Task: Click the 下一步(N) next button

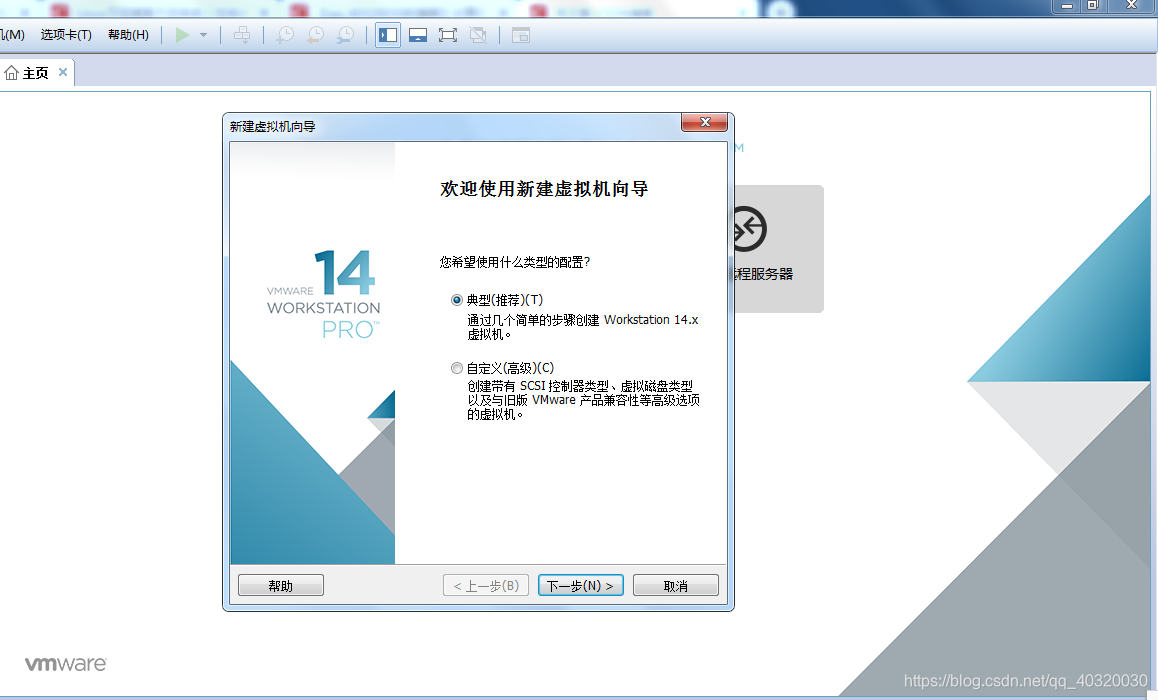Action: pyautogui.click(x=580, y=586)
